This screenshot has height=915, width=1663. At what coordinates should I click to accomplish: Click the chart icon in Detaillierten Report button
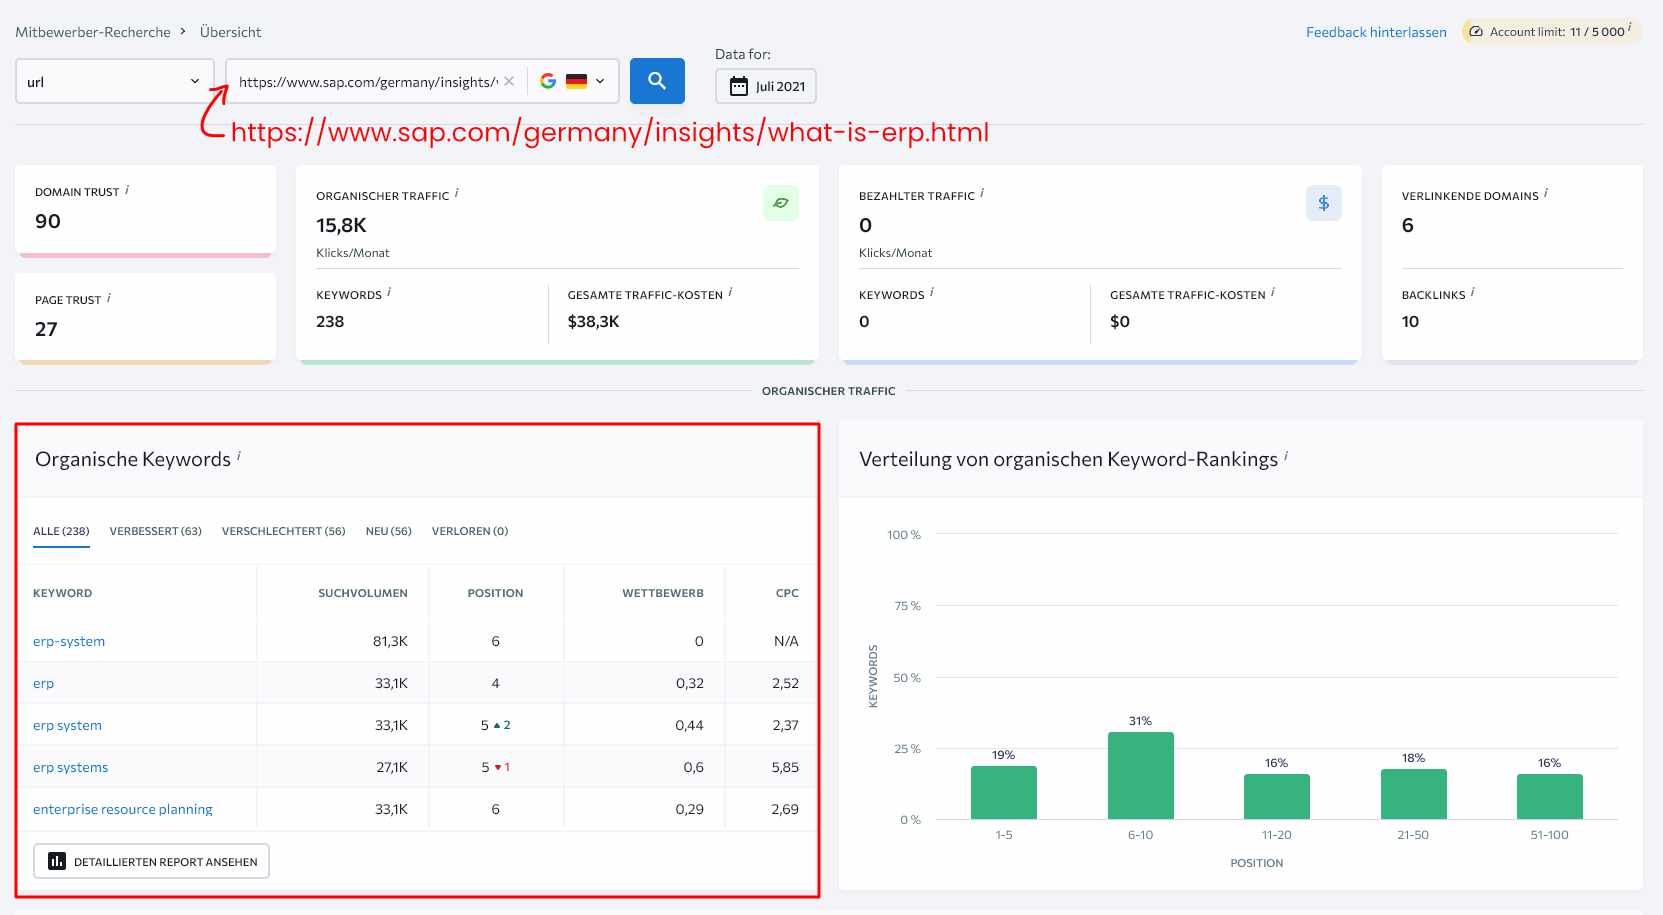tap(57, 861)
